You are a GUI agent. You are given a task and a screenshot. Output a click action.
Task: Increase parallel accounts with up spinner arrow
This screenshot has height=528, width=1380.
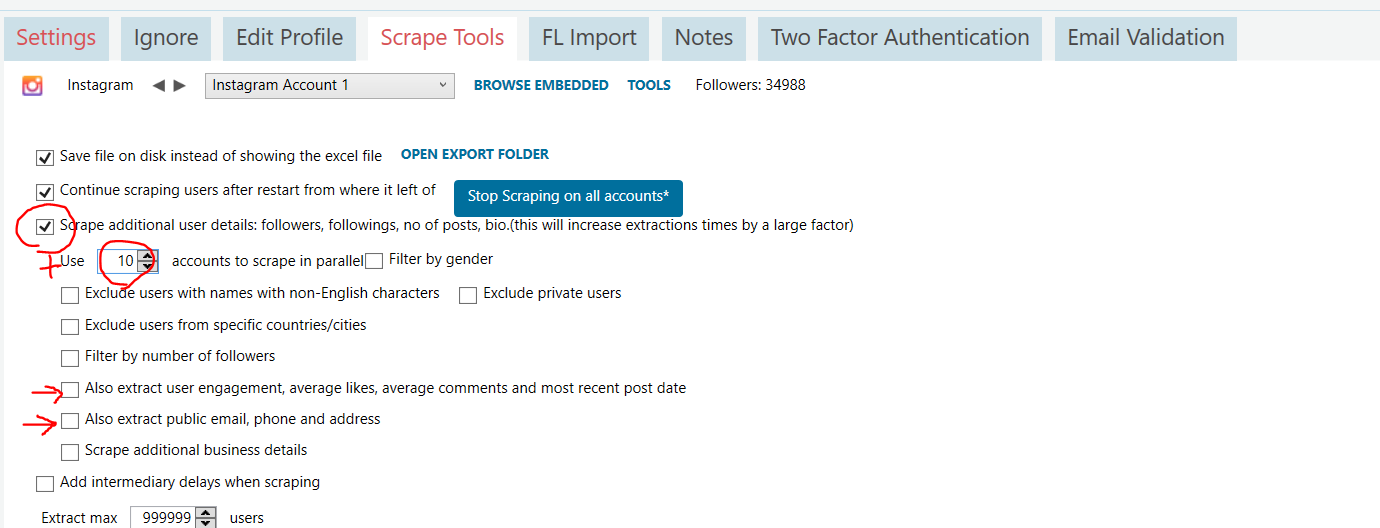(147, 256)
